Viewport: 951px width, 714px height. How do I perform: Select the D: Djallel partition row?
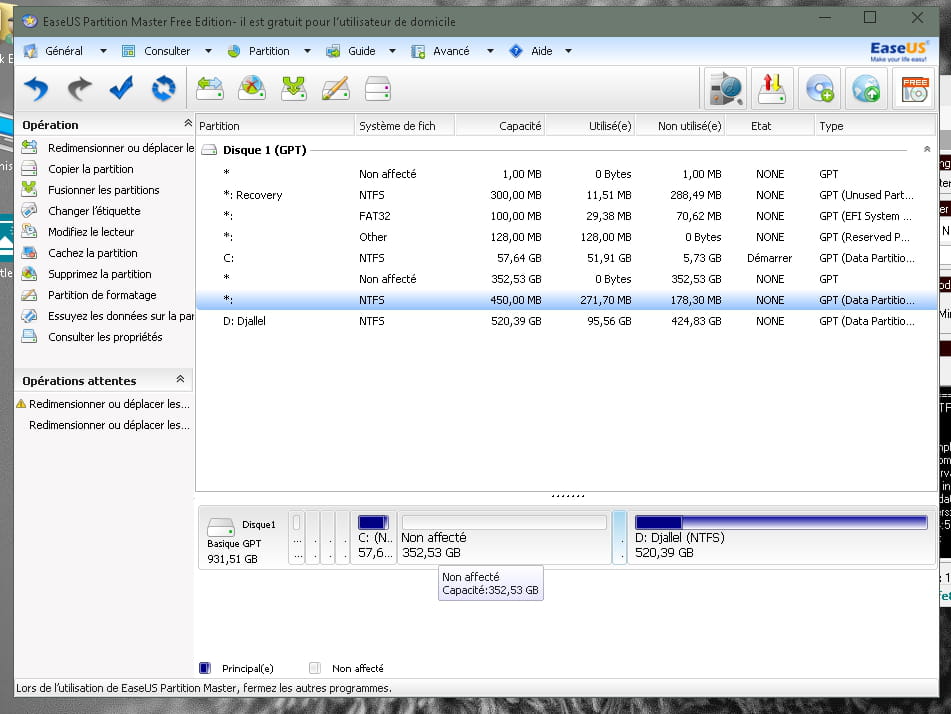566,321
